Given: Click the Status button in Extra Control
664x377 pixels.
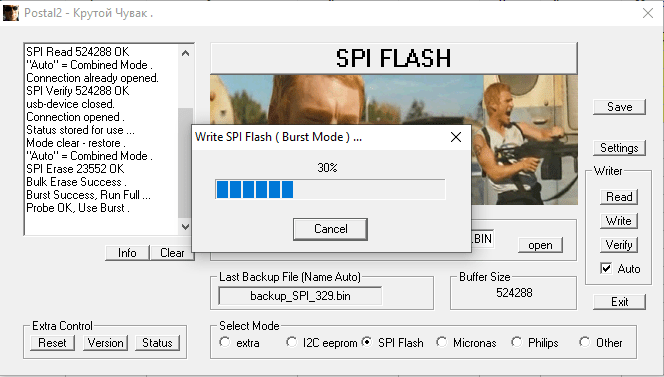Looking at the screenshot, I should click(157, 343).
